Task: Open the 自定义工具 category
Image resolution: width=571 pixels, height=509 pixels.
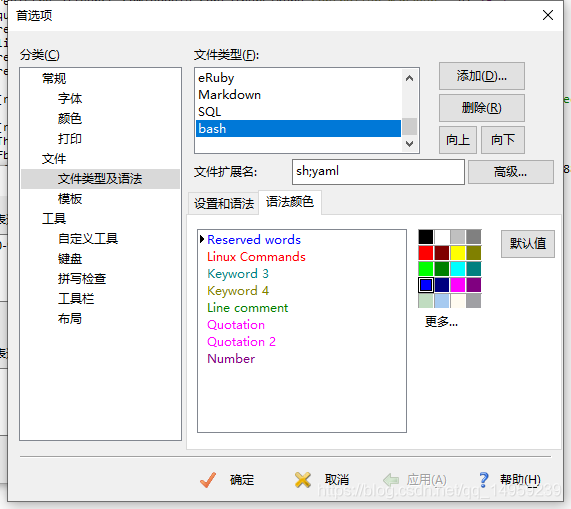Action: click(x=88, y=238)
